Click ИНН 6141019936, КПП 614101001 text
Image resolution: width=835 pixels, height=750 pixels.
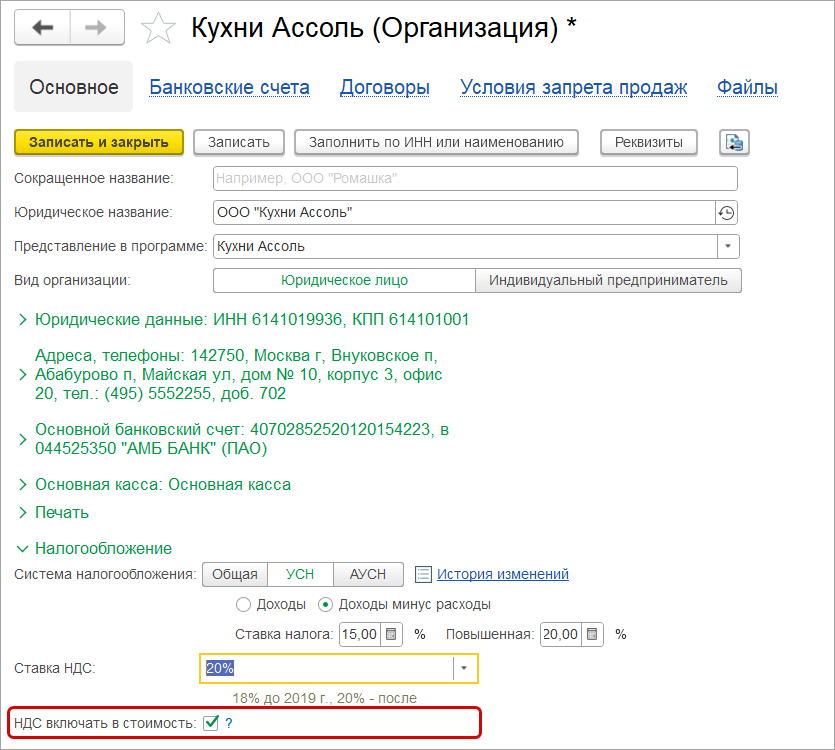(x=341, y=320)
